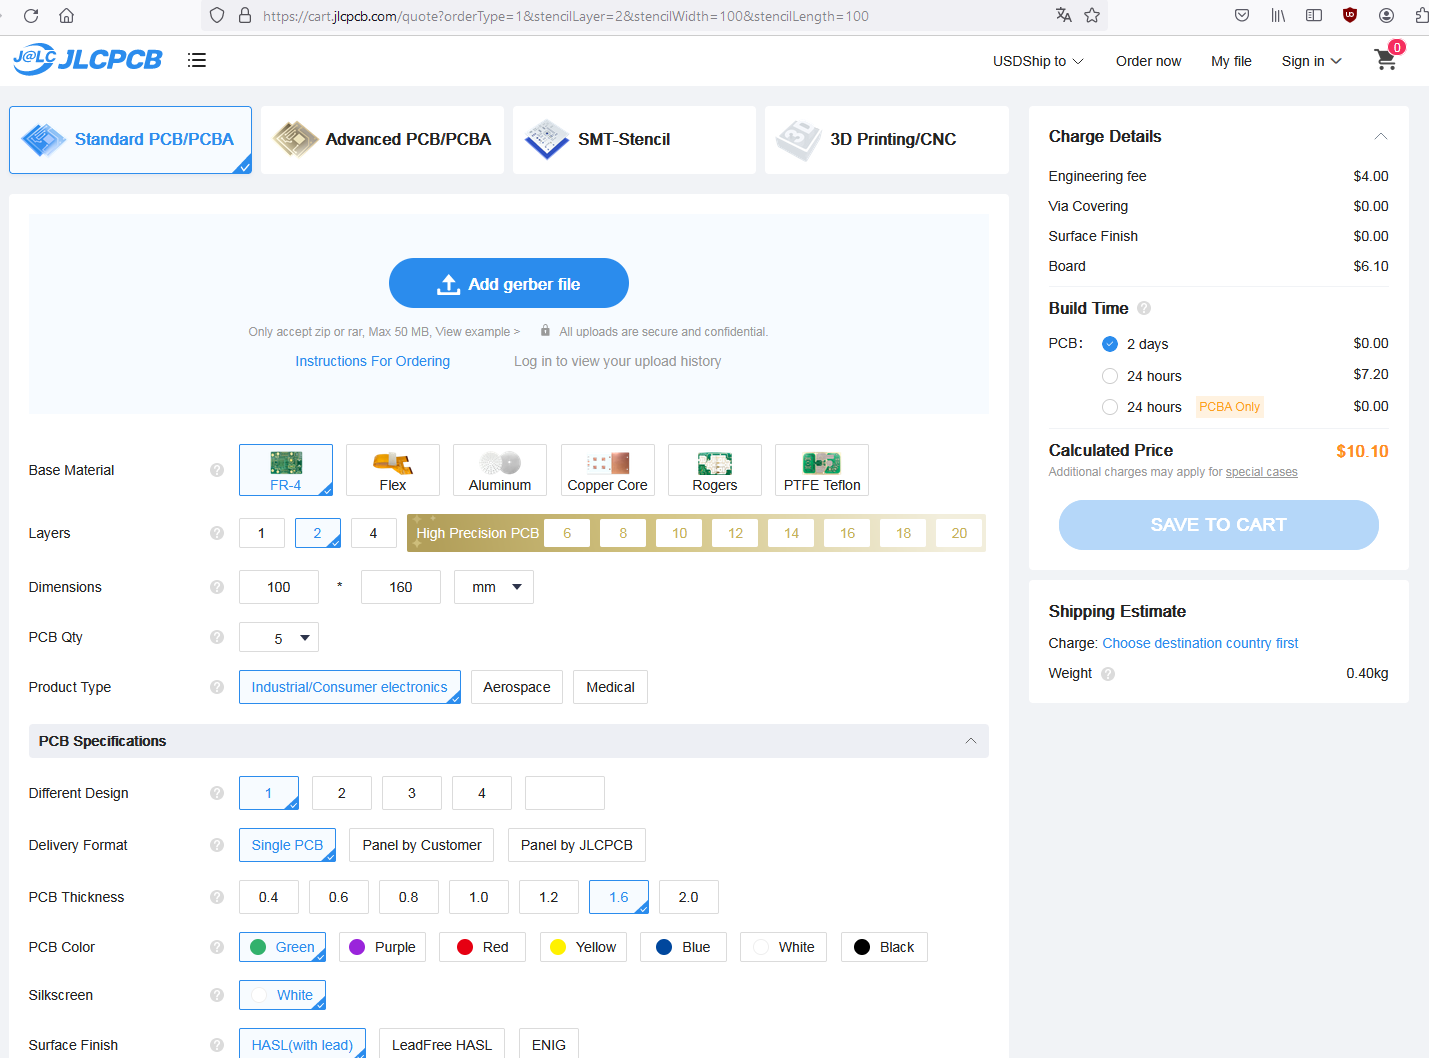Open the special cases link

(1261, 472)
